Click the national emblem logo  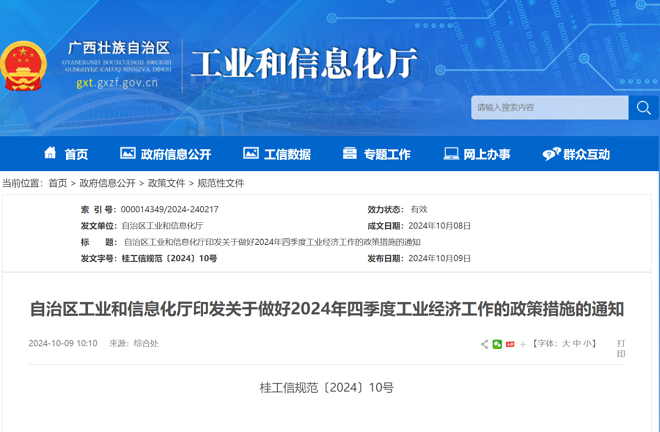[x=24, y=66]
